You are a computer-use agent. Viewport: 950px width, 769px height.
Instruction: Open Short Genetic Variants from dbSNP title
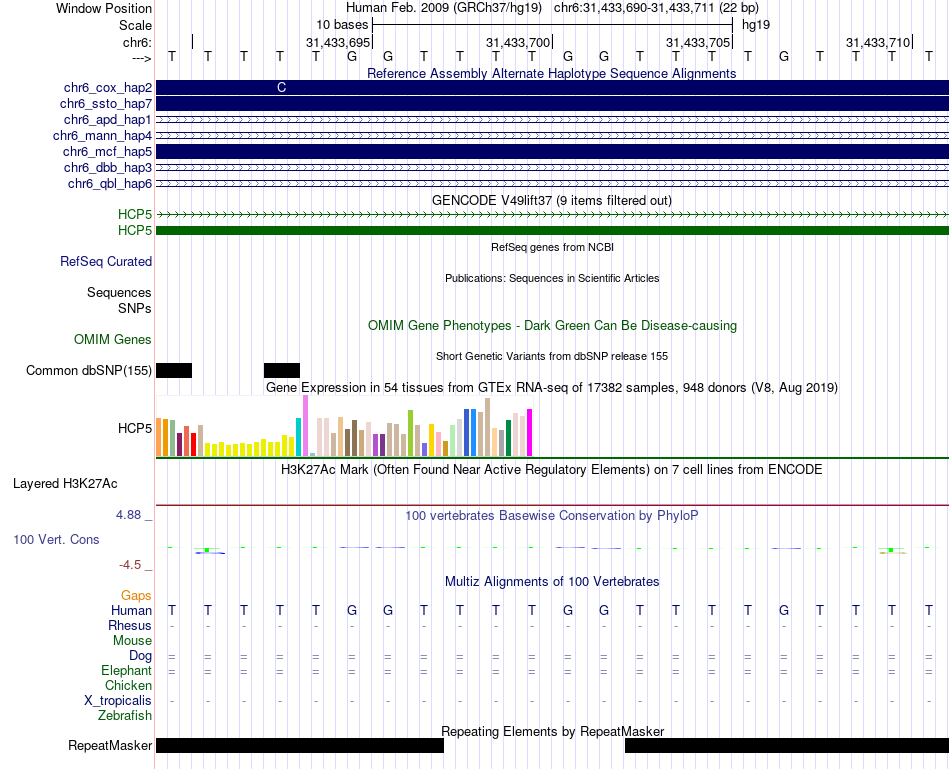click(552, 356)
